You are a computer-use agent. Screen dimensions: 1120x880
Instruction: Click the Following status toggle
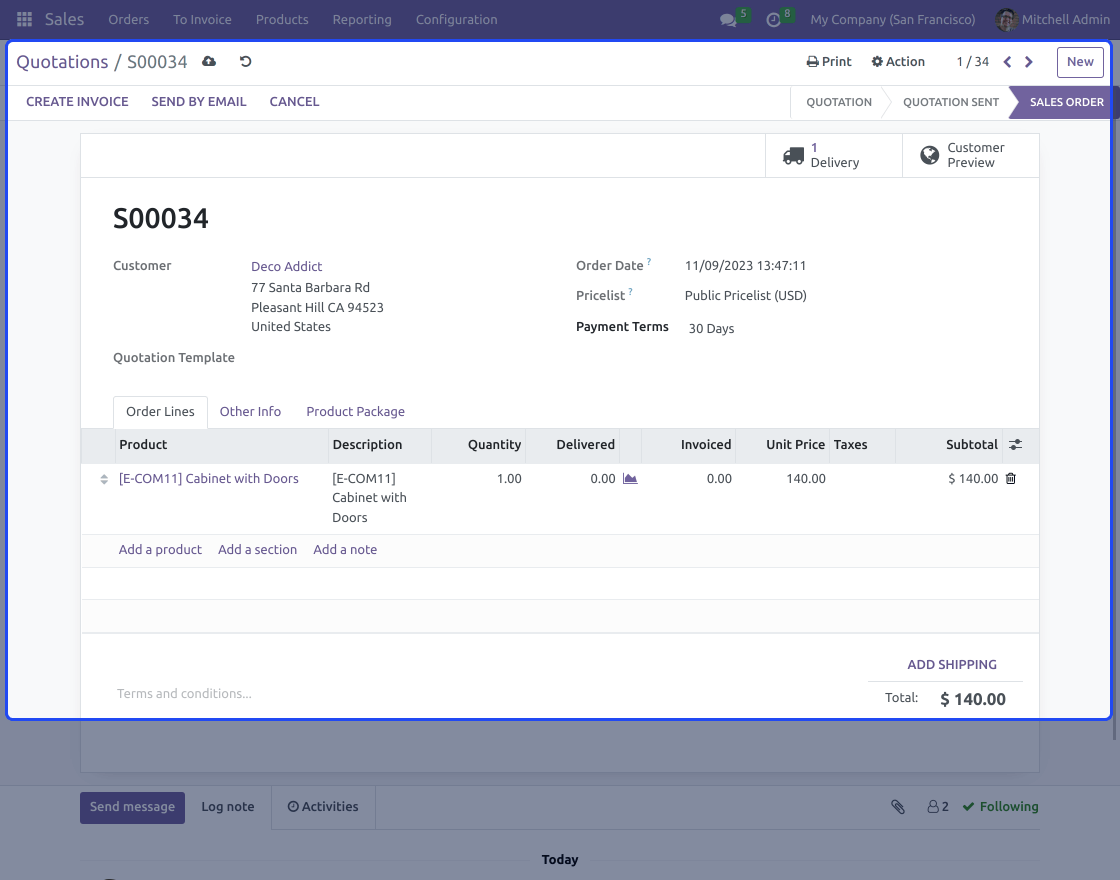[1000, 806]
